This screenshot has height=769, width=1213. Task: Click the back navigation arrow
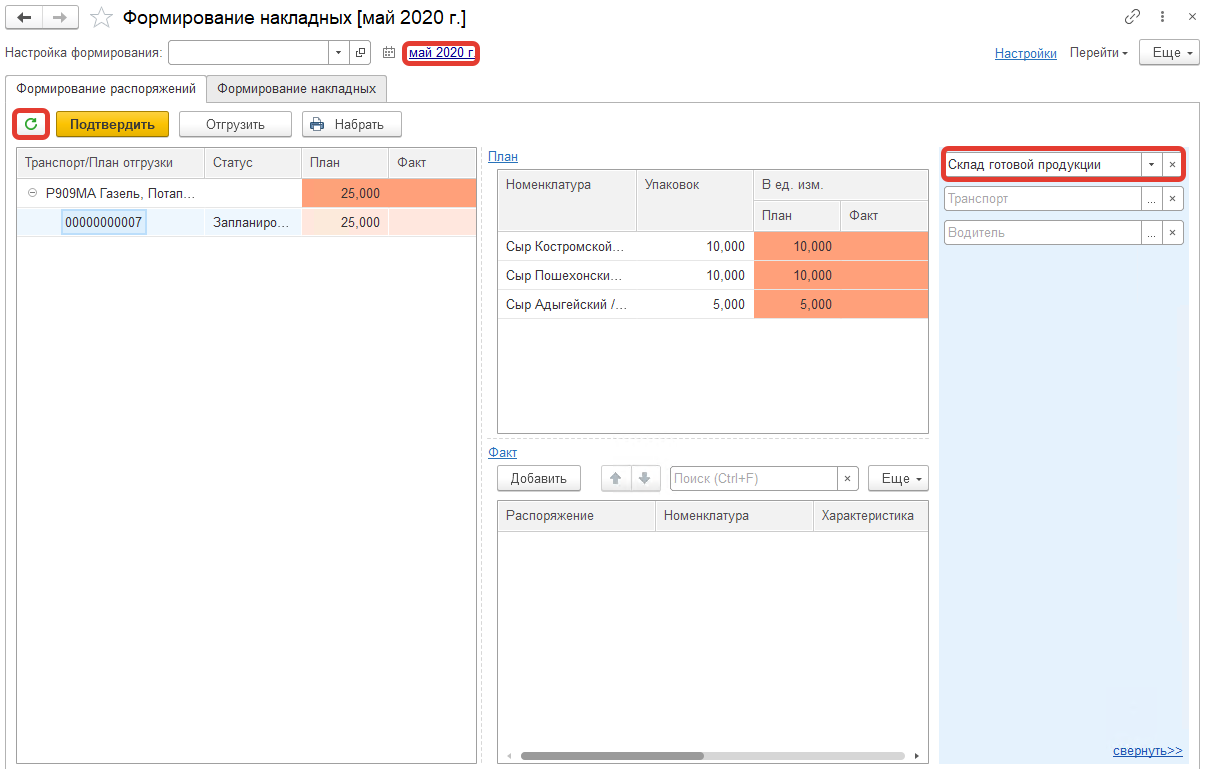(x=24, y=18)
